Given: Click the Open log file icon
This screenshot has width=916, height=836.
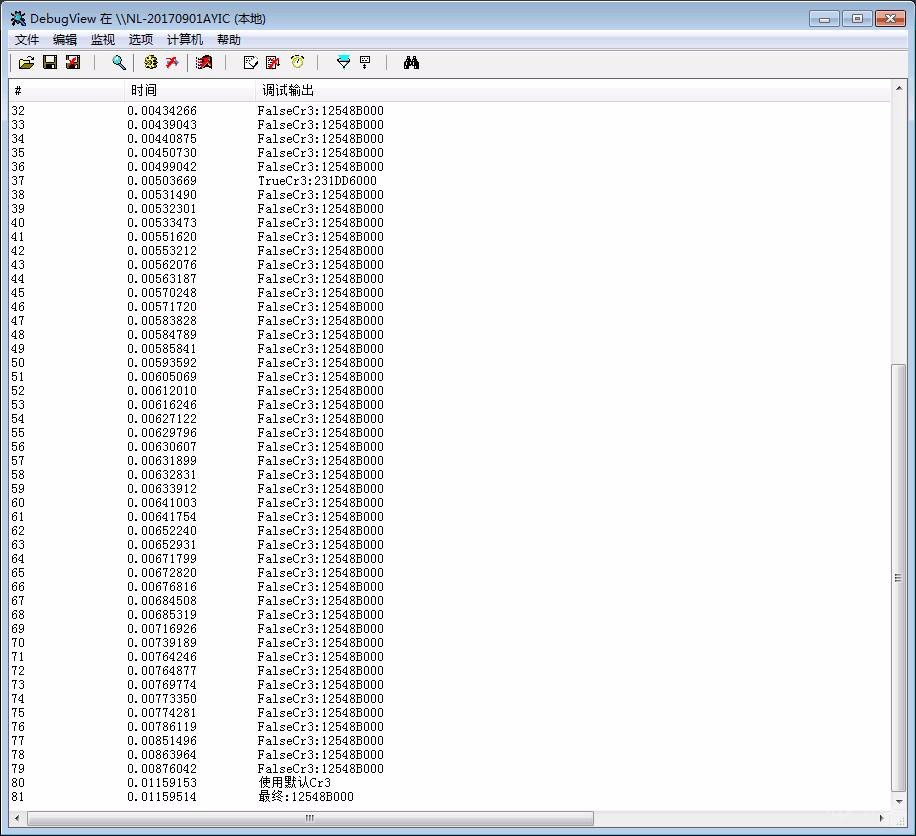Looking at the screenshot, I should coord(26,63).
